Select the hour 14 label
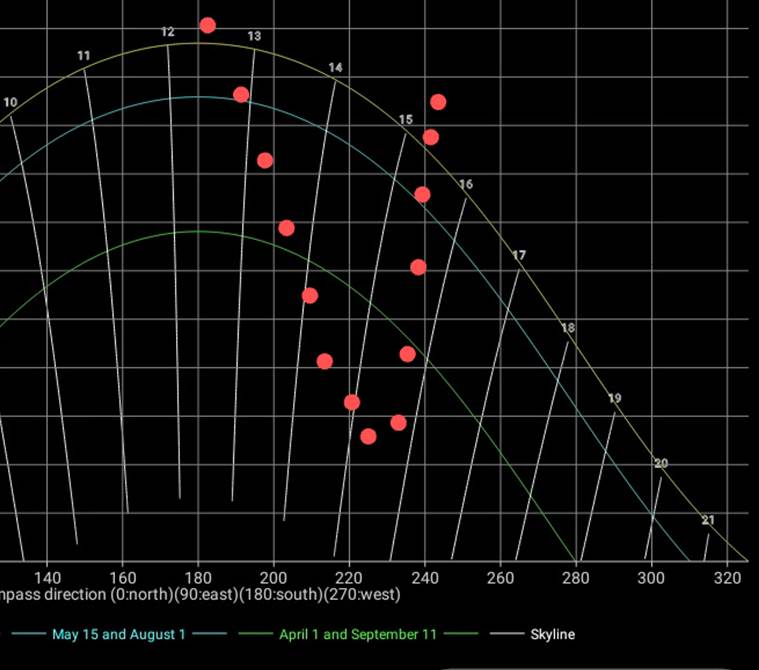This screenshot has height=670, width=759. click(335, 68)
